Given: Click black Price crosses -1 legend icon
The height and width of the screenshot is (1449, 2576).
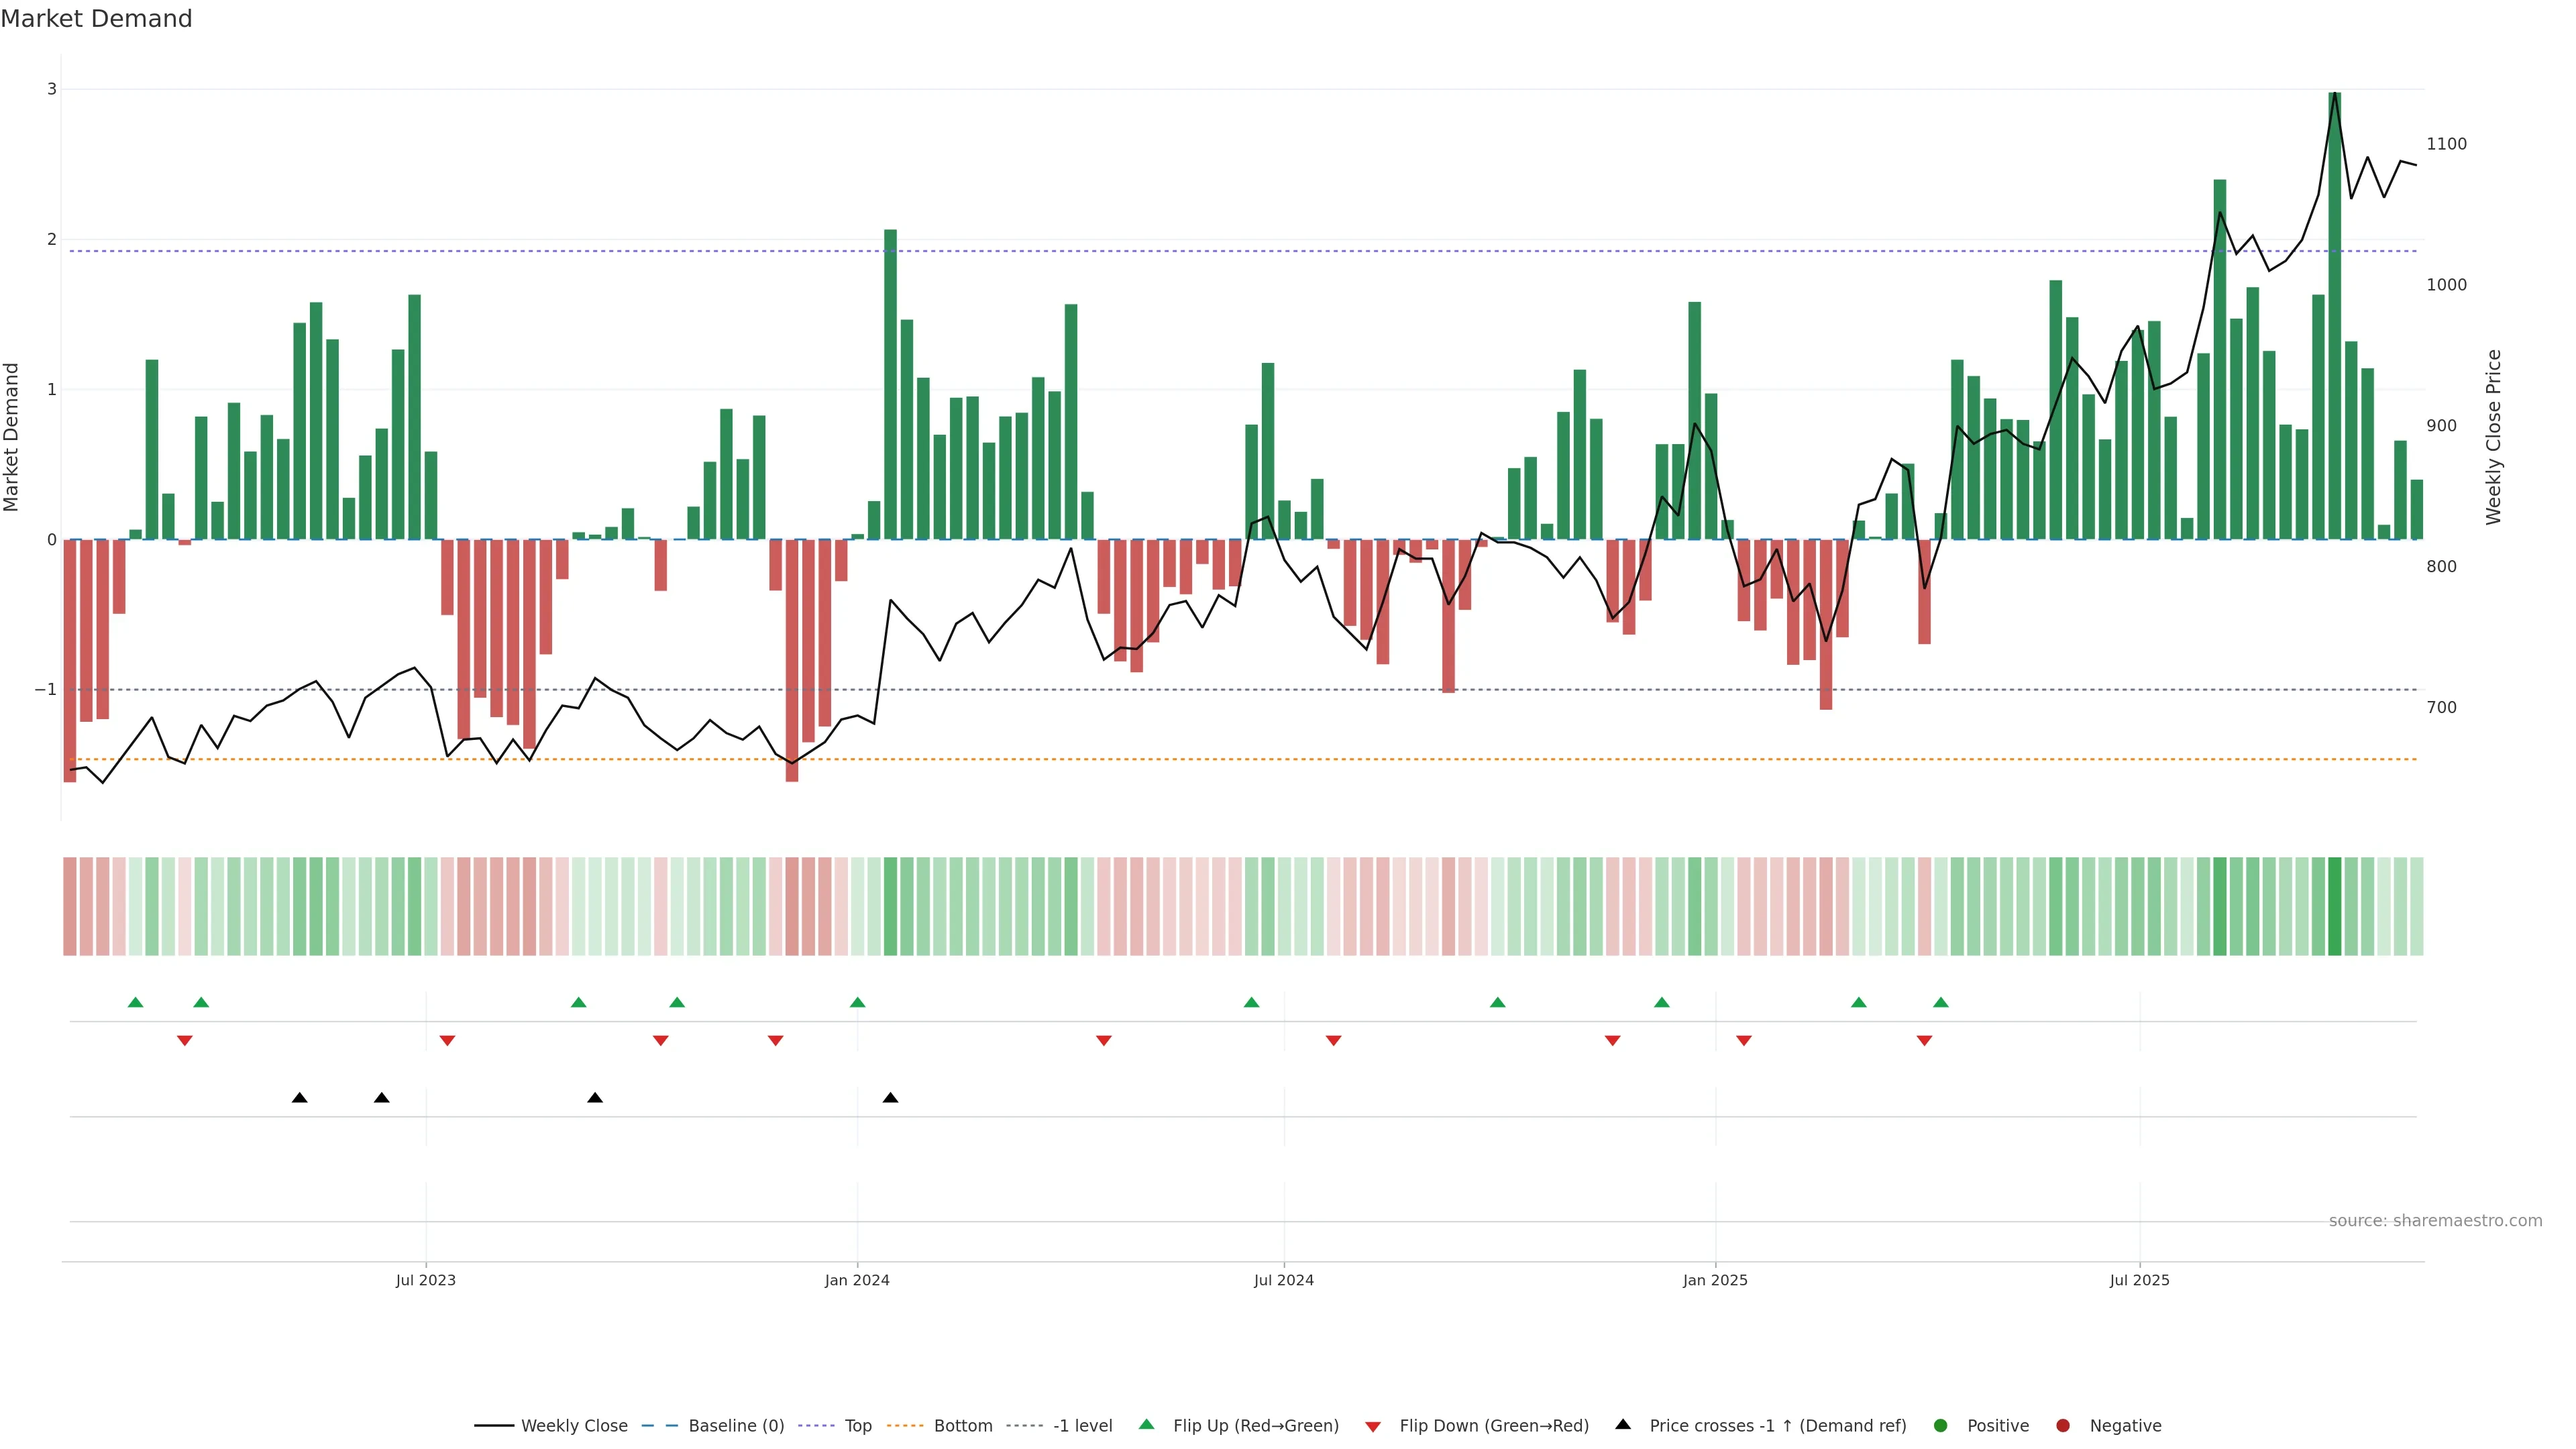Looking at the screenshot, I should click(1623, 1424).
